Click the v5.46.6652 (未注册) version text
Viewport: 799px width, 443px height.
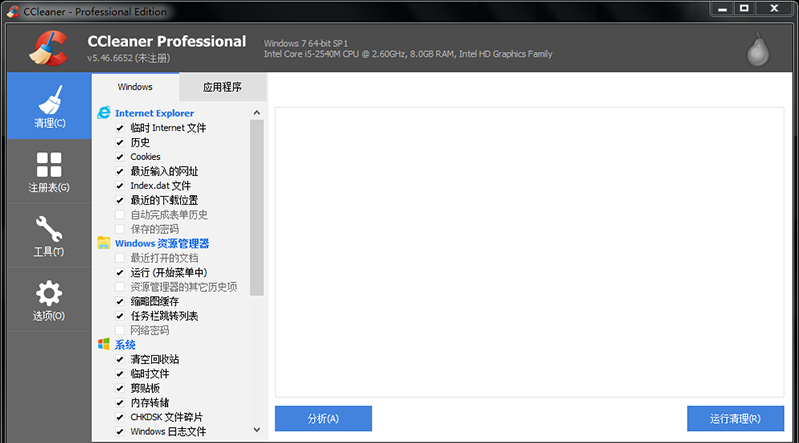(x=128, y=58)
